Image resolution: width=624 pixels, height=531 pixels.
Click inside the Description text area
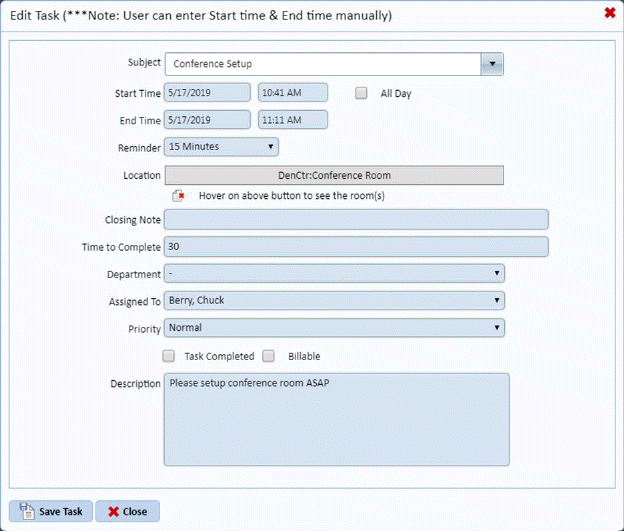pyautogui.click(x=336, y=420)
